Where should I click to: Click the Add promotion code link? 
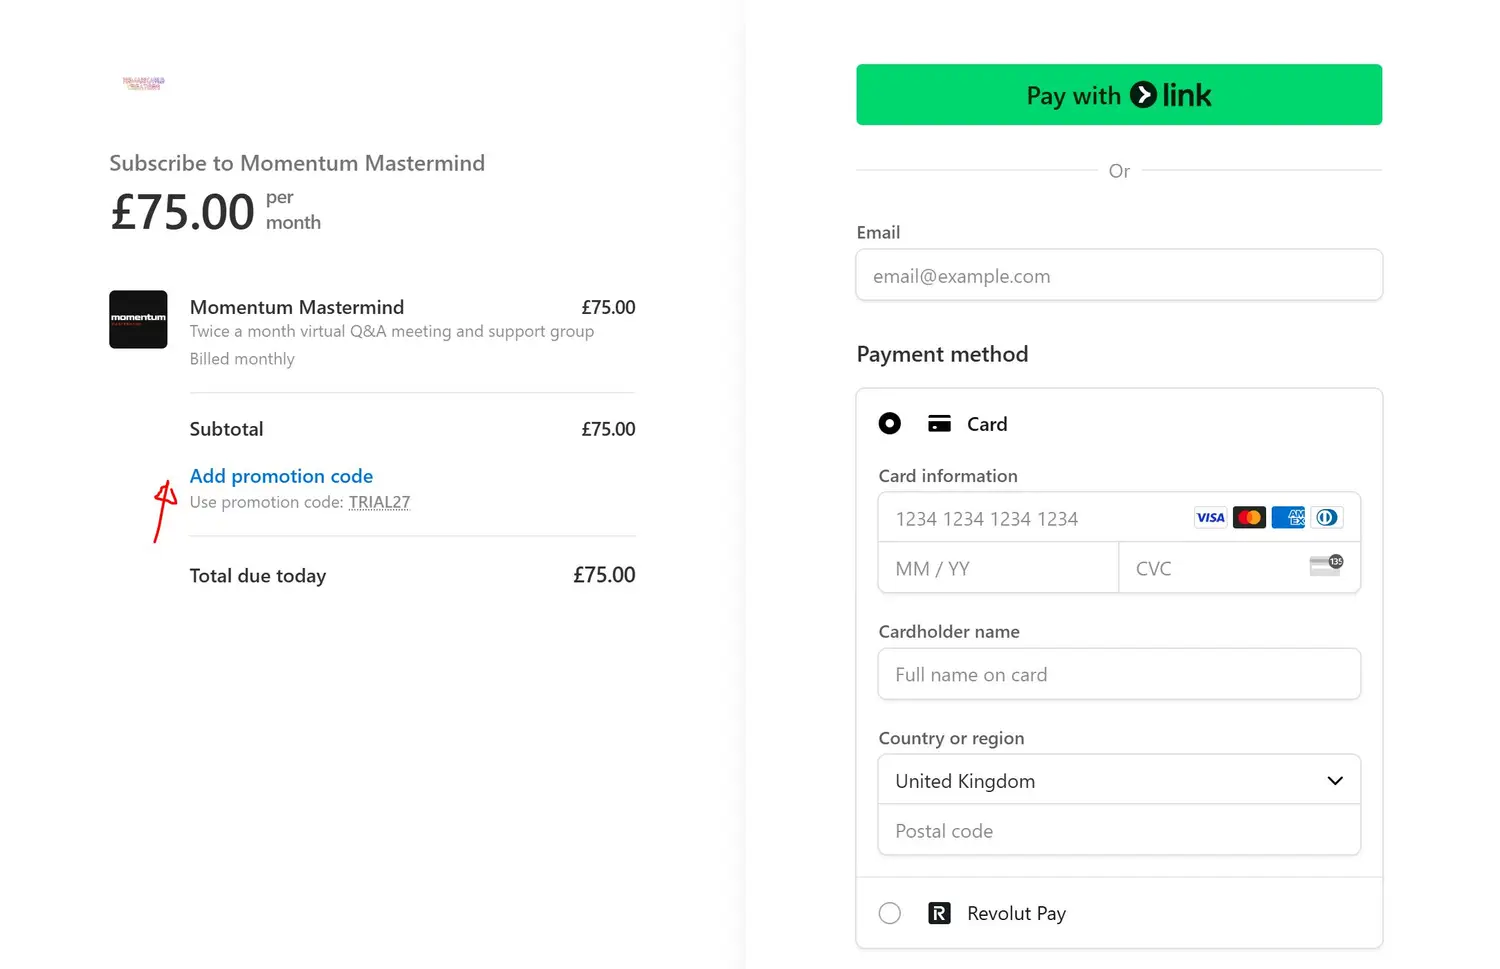pos(281,476)
